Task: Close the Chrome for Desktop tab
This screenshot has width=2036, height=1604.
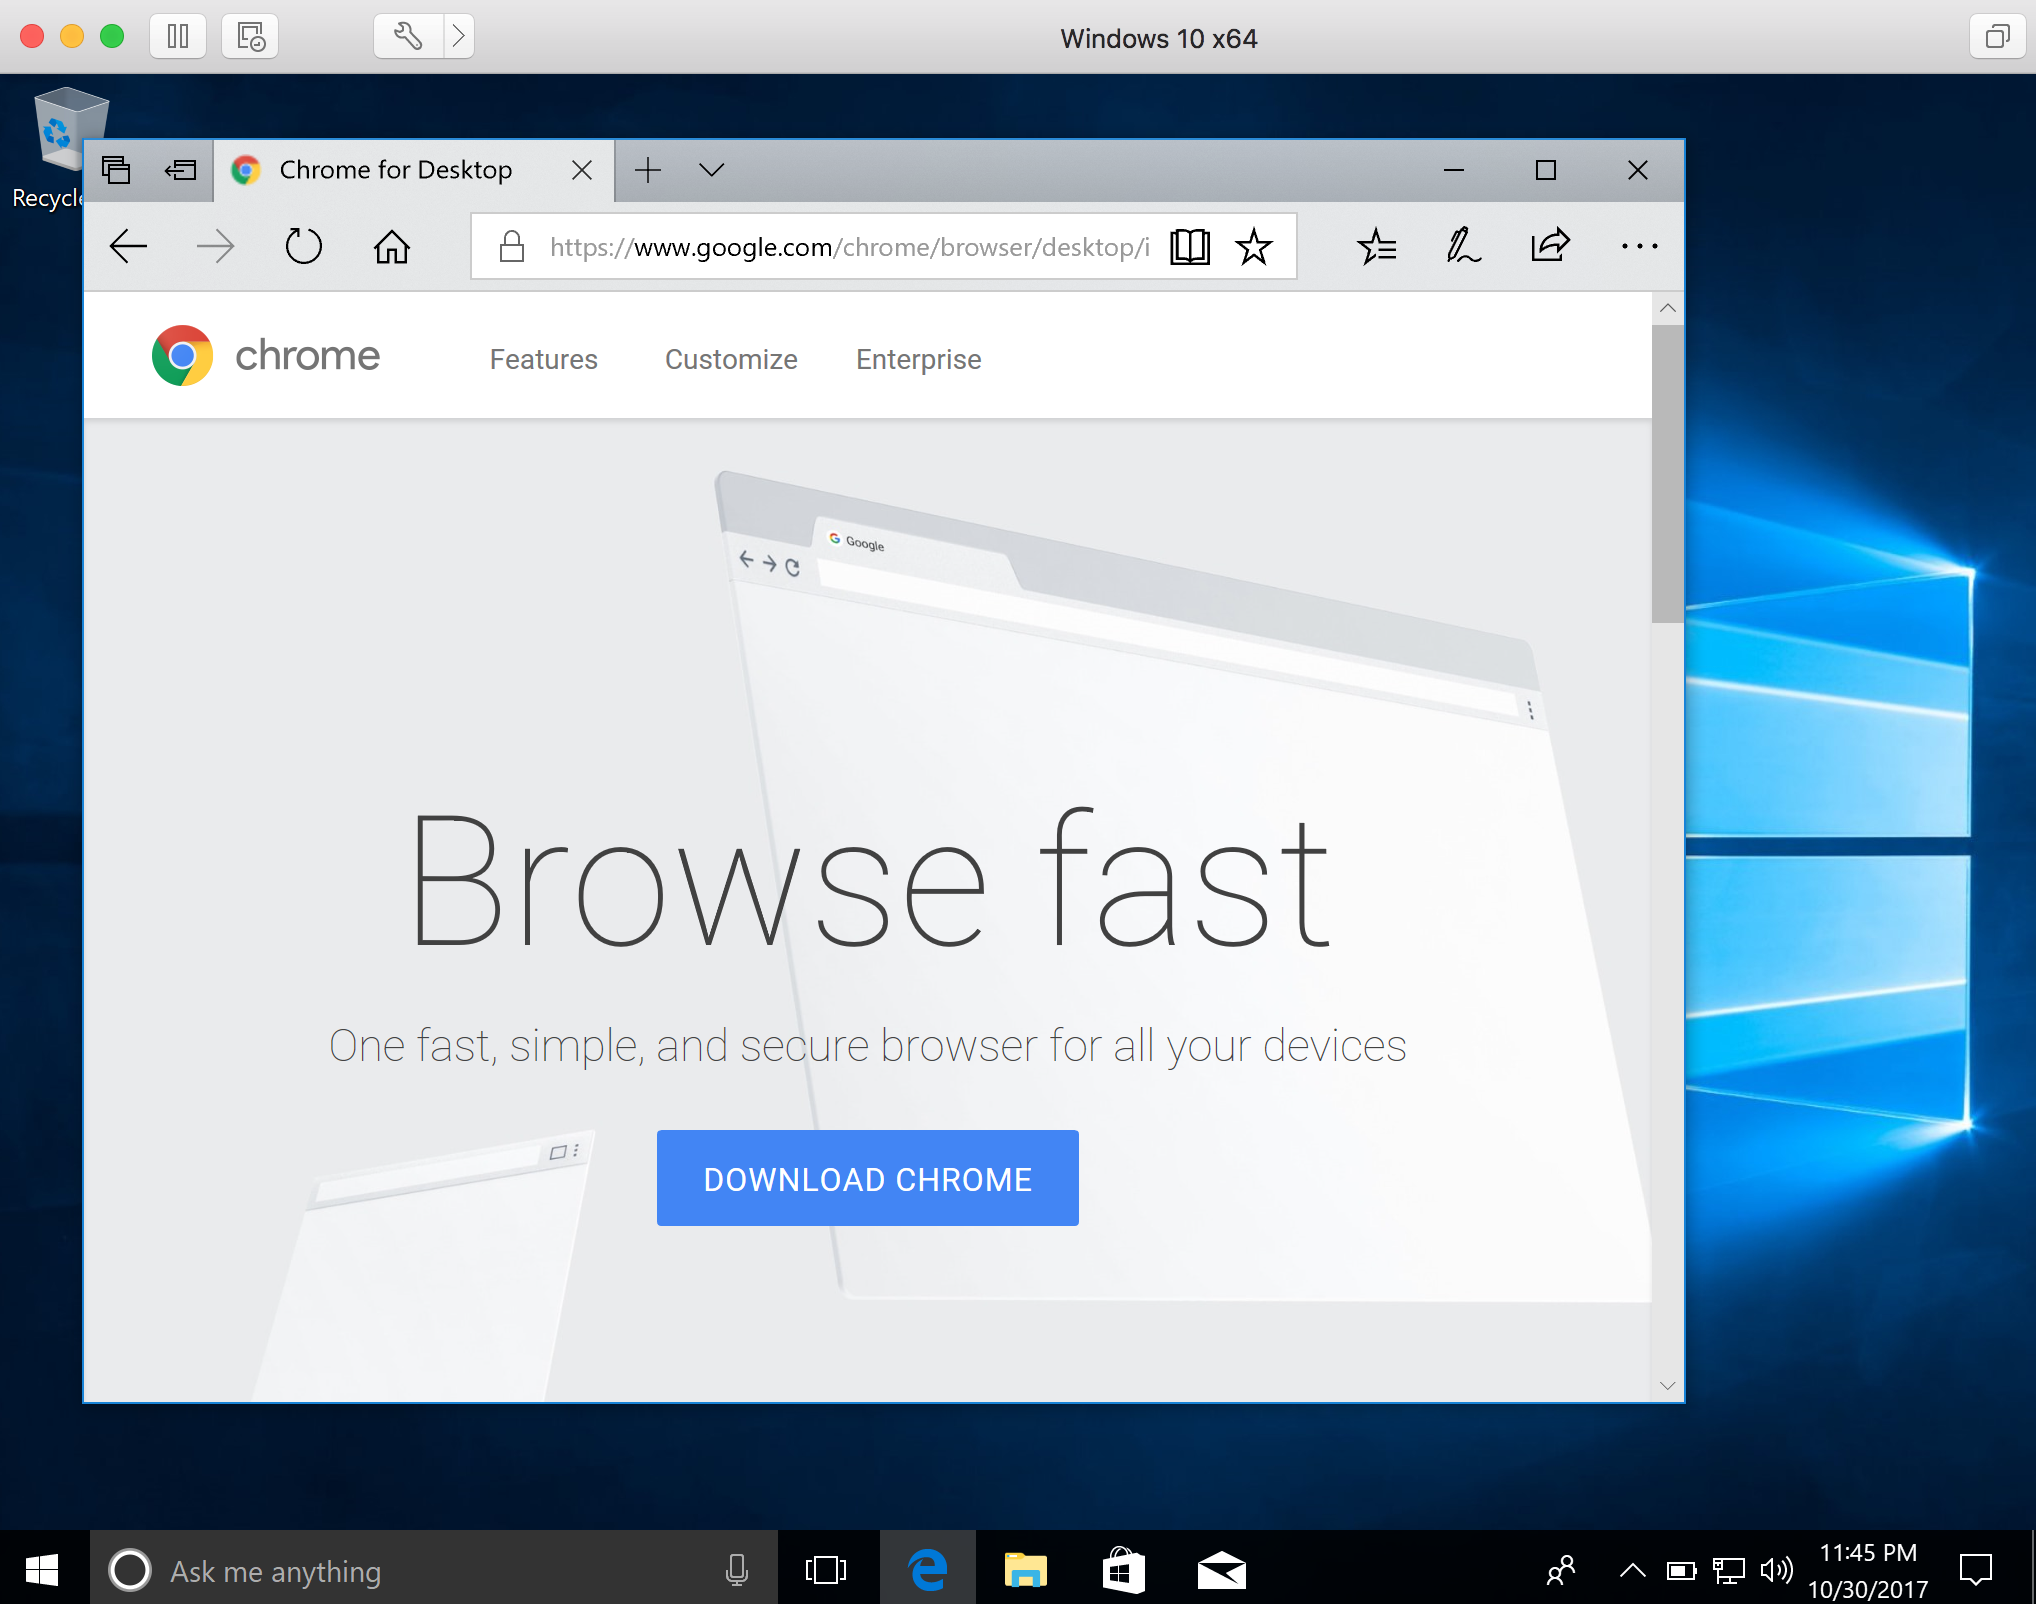Action: click(x=582, y=170)
